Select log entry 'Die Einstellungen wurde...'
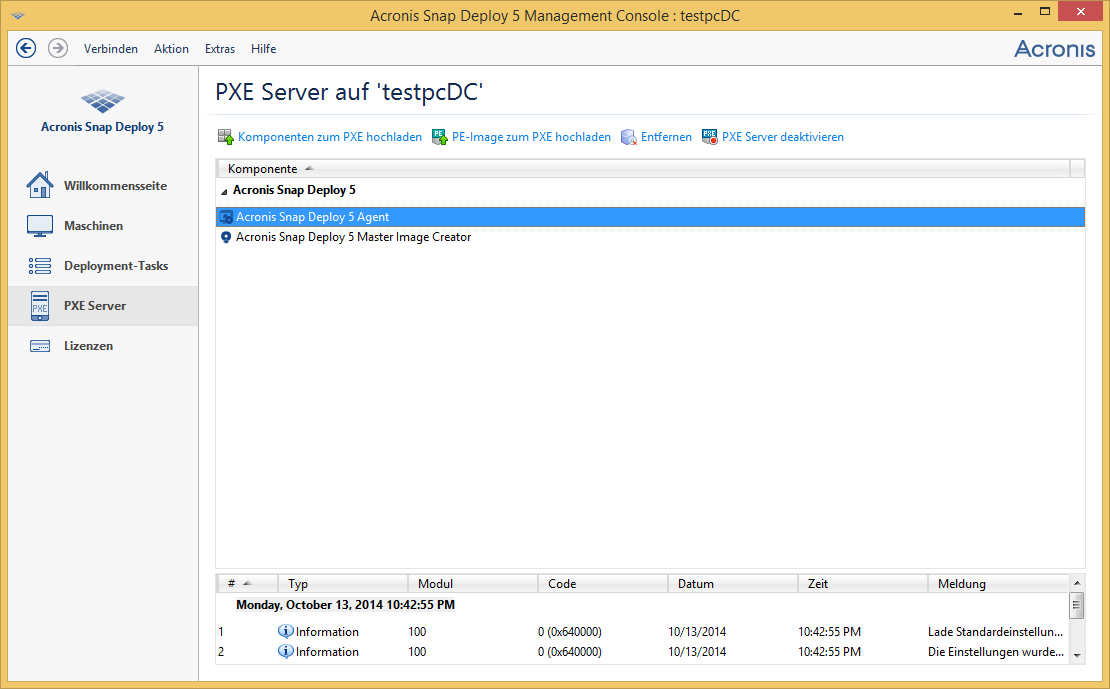Viewport: 1110px width, 689px height. (x=995, y=651)
